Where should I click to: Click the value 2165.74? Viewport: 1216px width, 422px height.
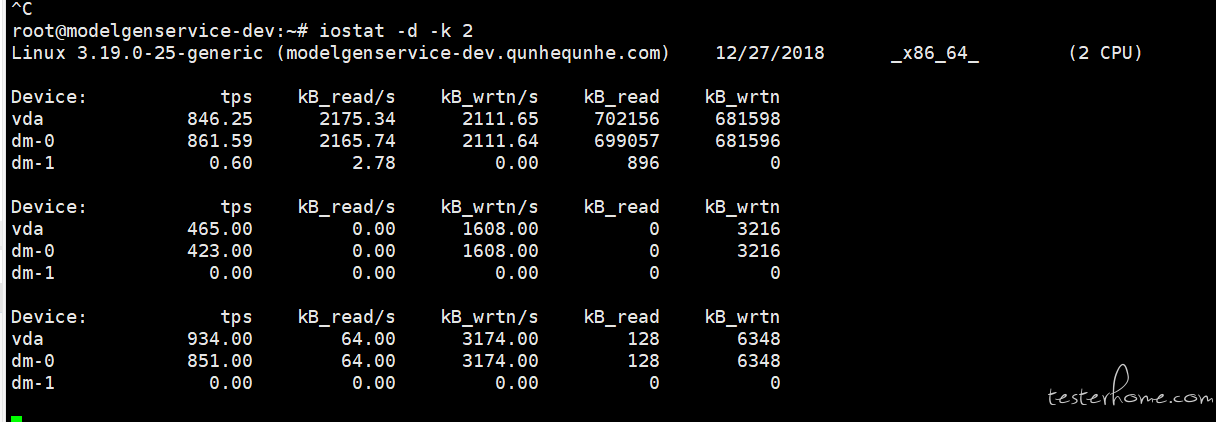click(358, 141)
